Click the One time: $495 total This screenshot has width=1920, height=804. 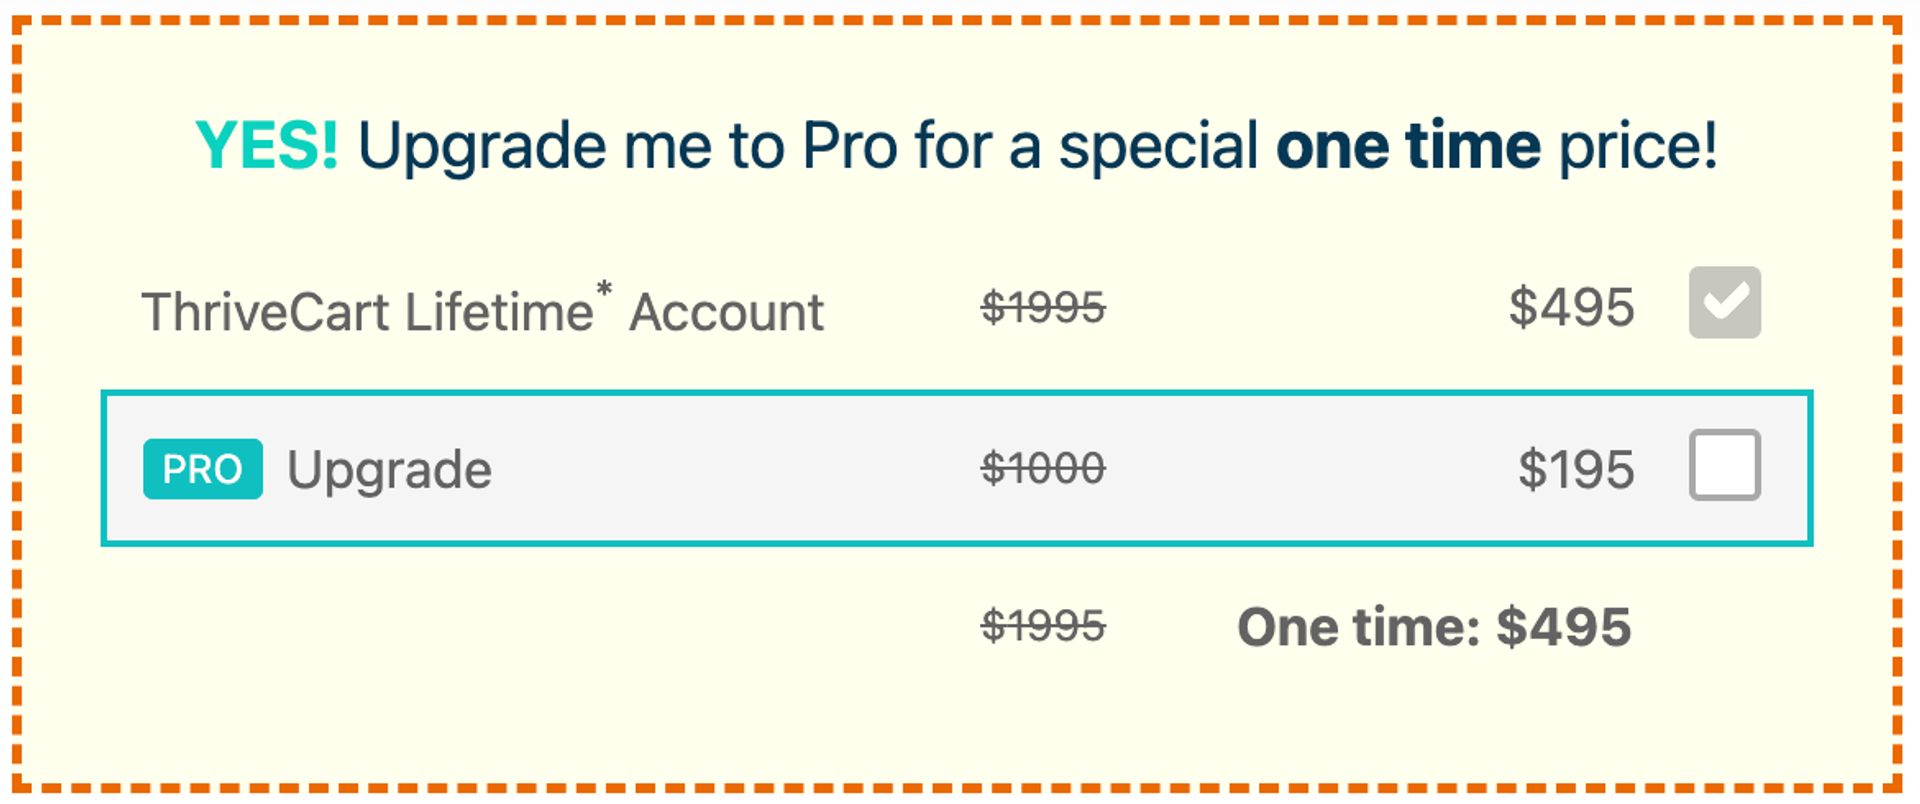click(x=1434, y=627)
